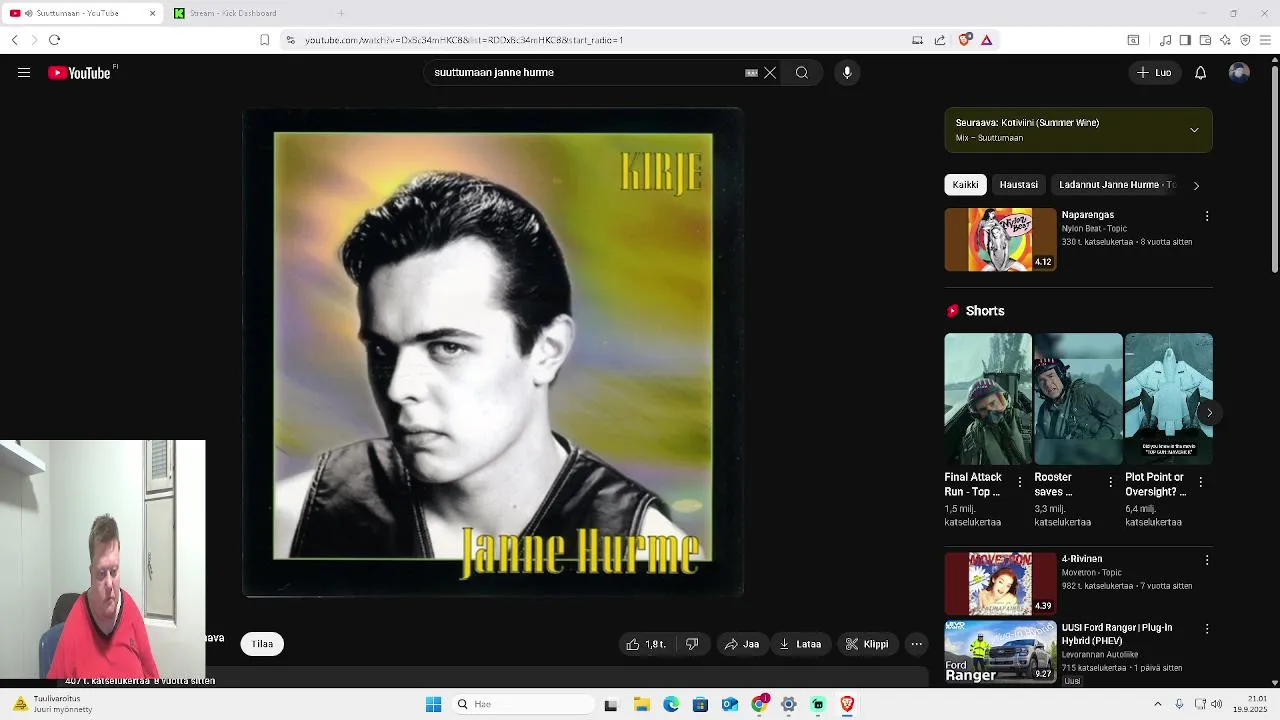Open Brave VPN shield icon
Viewport: 1280px width, 720px height.
(x=1245, y=40)
